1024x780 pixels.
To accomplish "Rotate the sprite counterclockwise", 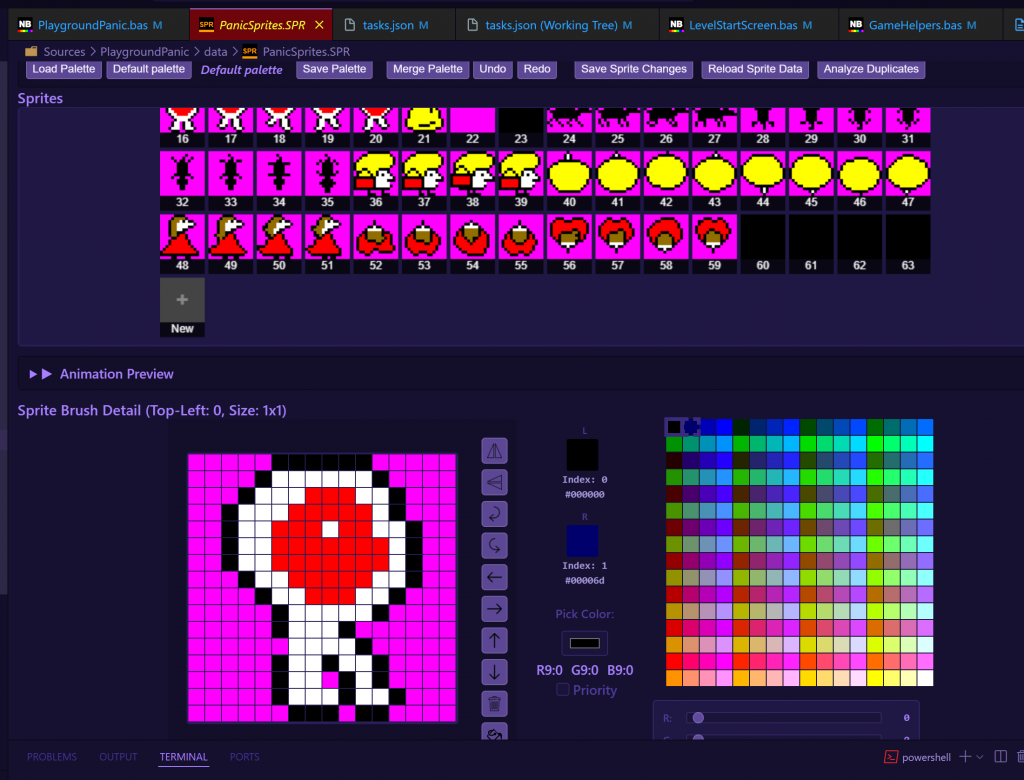I will tap(494, 513).
